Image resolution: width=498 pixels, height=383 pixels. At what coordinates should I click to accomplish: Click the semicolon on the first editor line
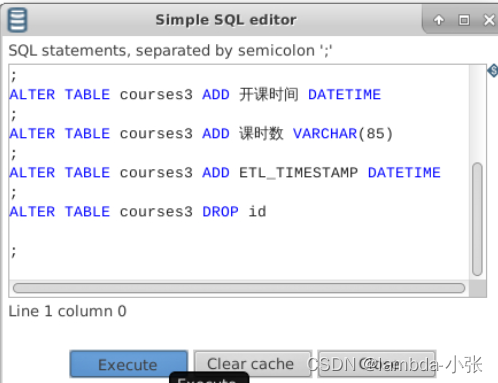pos(14,76)
